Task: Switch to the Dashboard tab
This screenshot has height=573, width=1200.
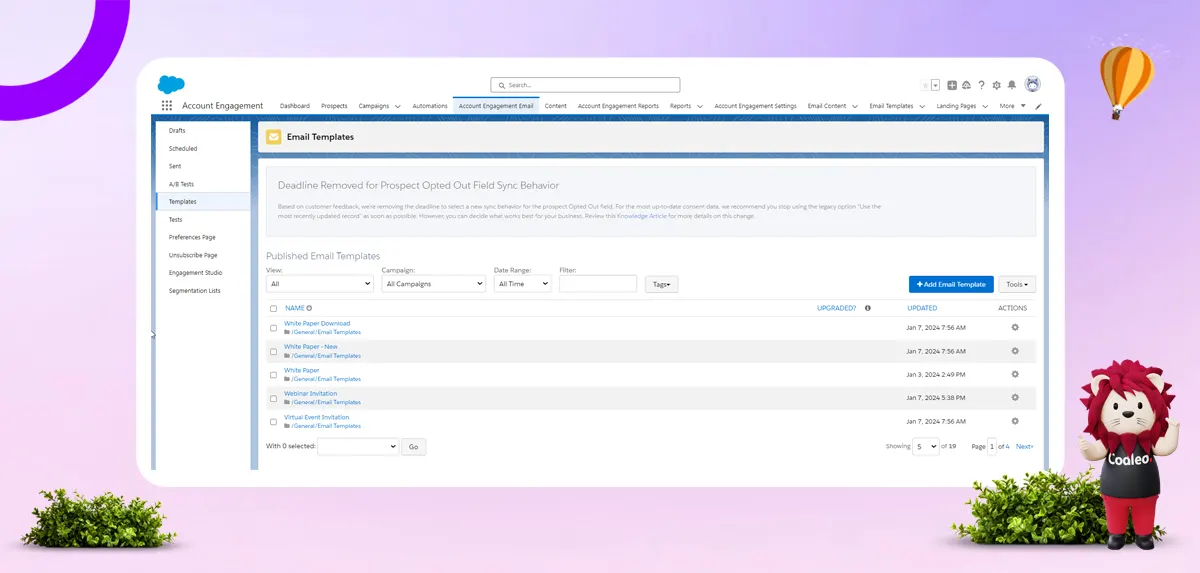Action: coord(295,106)
